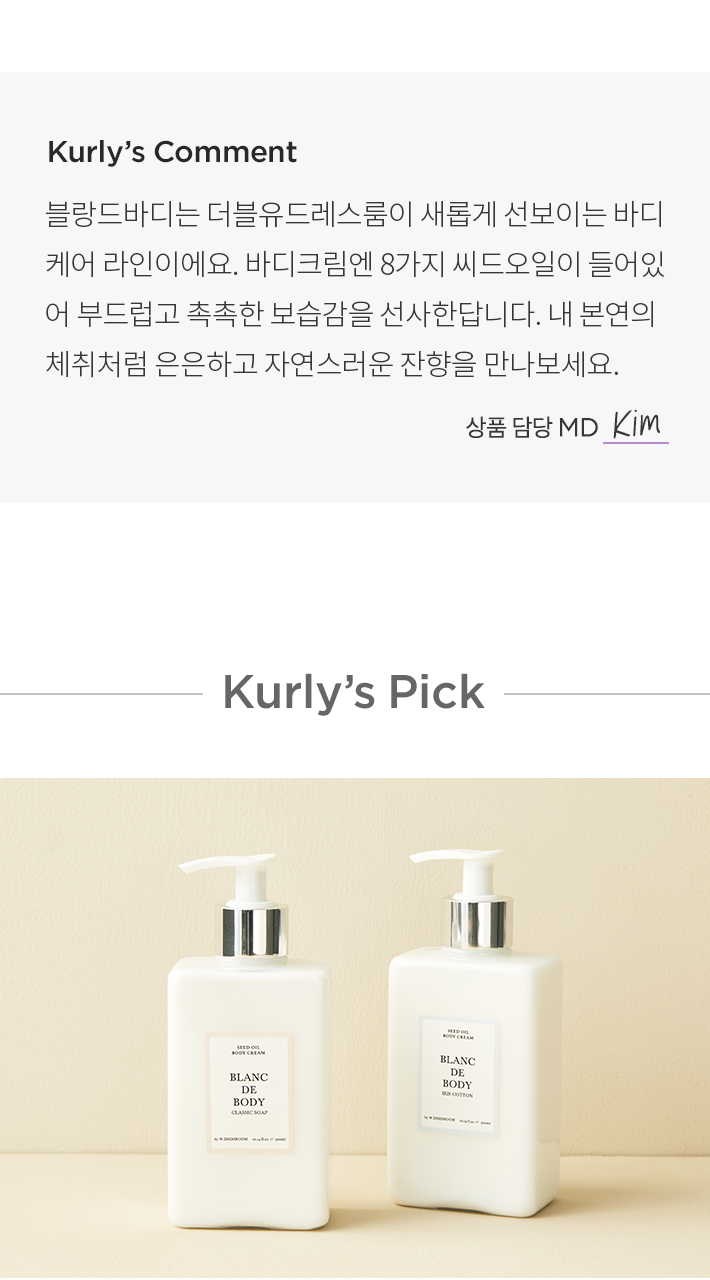Click the handwritten Kim signature

636,424
